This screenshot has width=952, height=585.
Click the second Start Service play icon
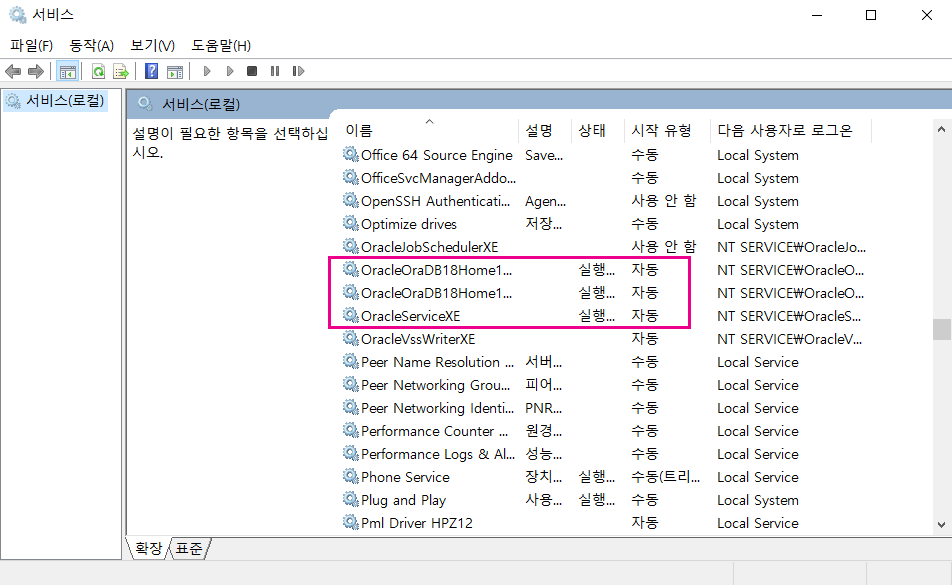(x=230, y=72)
